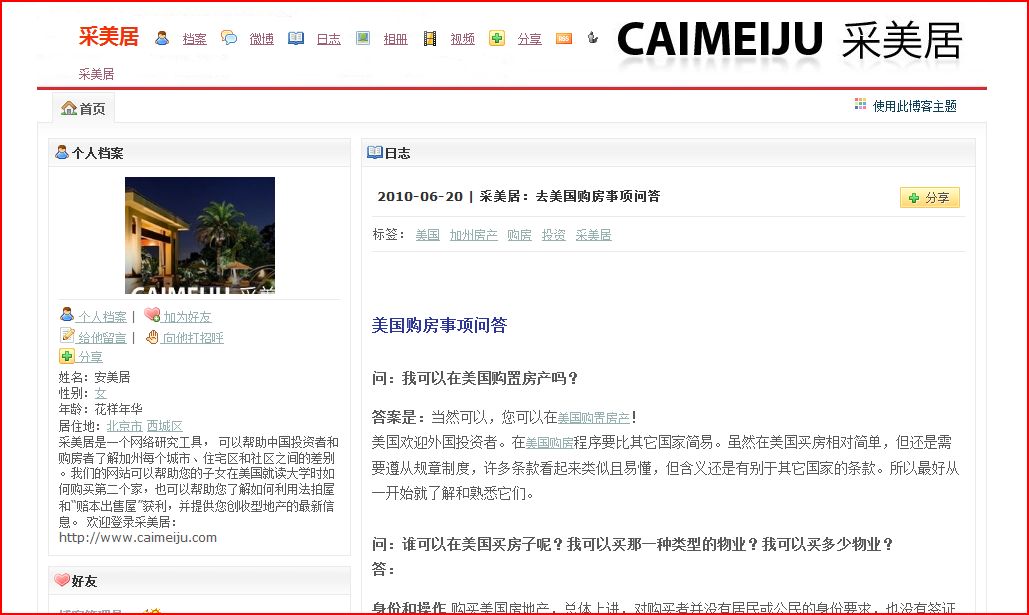Click the film strip icon beside 视频
This screenshot has width=1029, height=615.
pos(430,39)
